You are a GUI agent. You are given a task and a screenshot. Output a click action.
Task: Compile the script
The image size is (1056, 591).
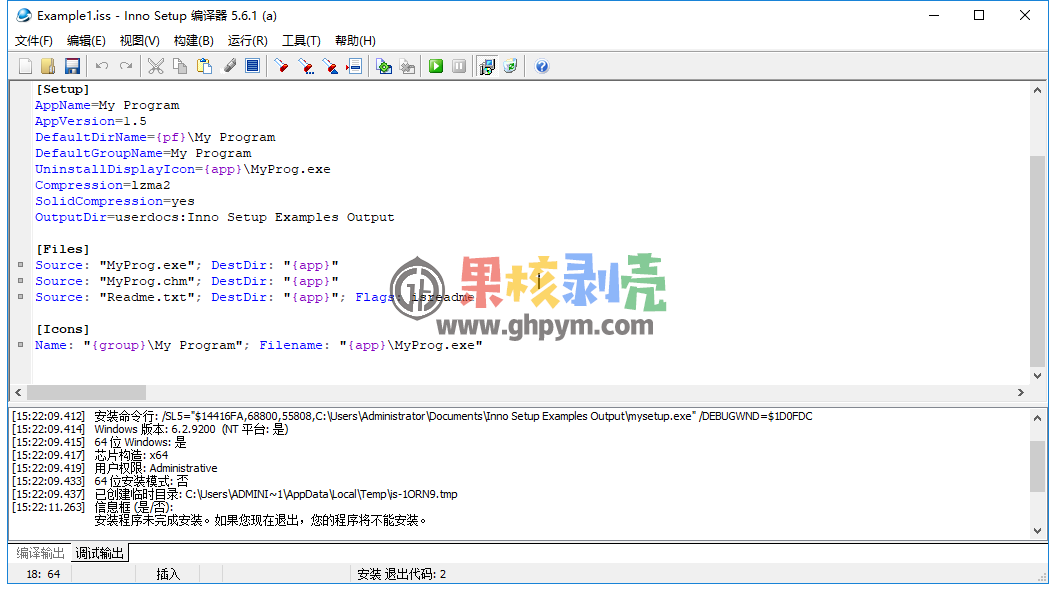384,66
